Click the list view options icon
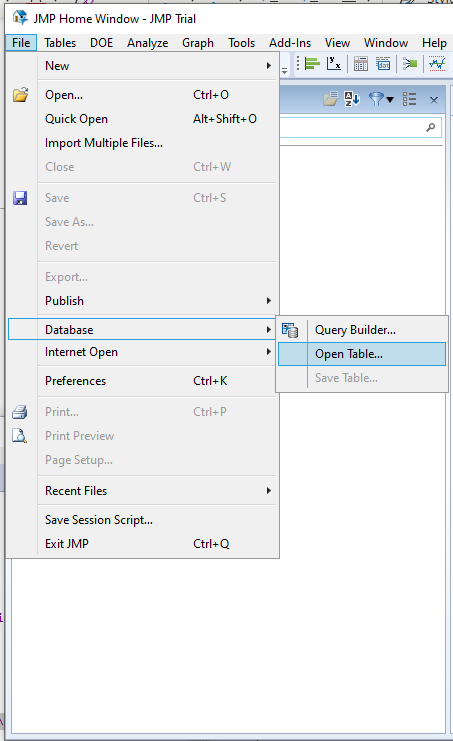The height and width of the screenshot is (741, 453). click(410, 99)
